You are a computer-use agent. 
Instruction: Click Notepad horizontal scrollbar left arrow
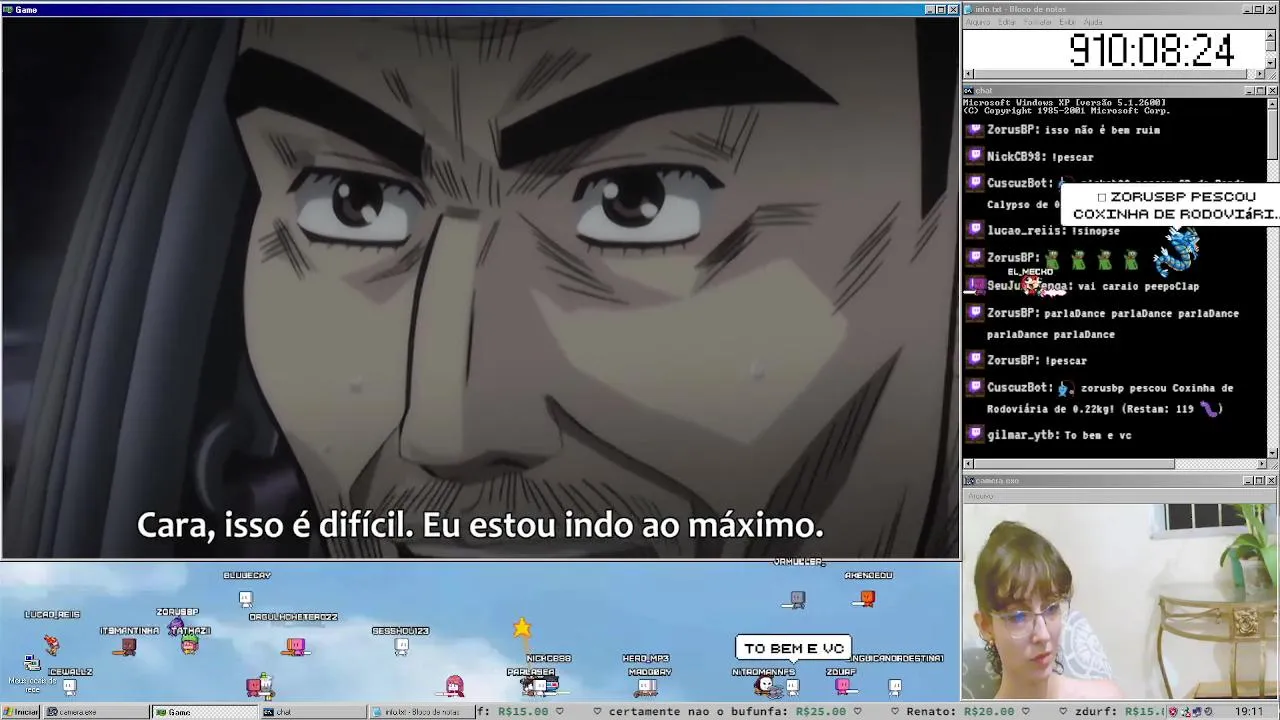point(969,74)
